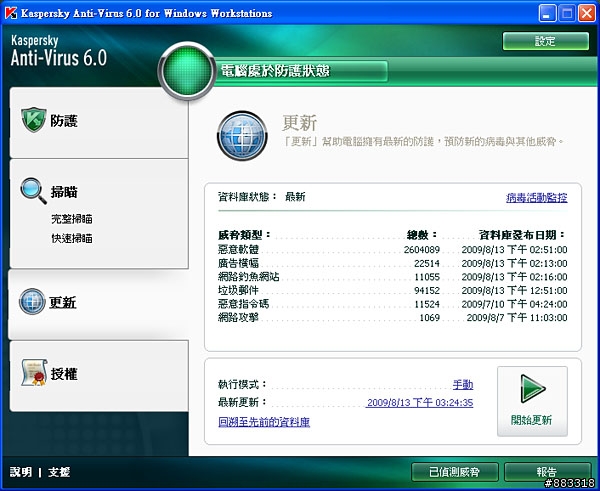Click the large globe icon beside 更新 heading
This screenshot has width=600, height=491.
coord(242,136)
